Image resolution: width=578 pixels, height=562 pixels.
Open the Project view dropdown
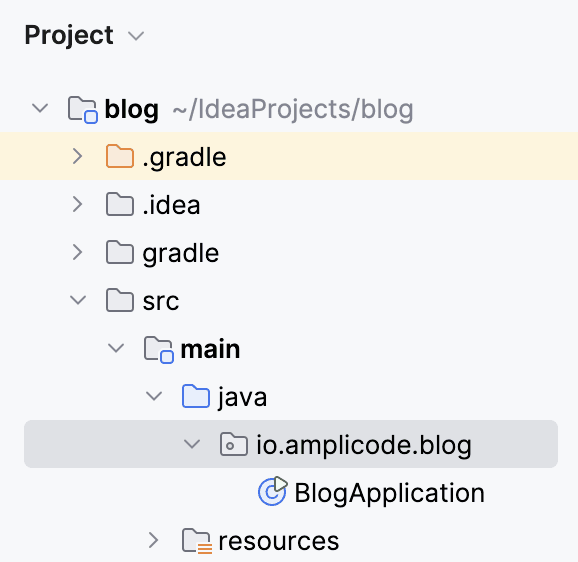(136, 36)
